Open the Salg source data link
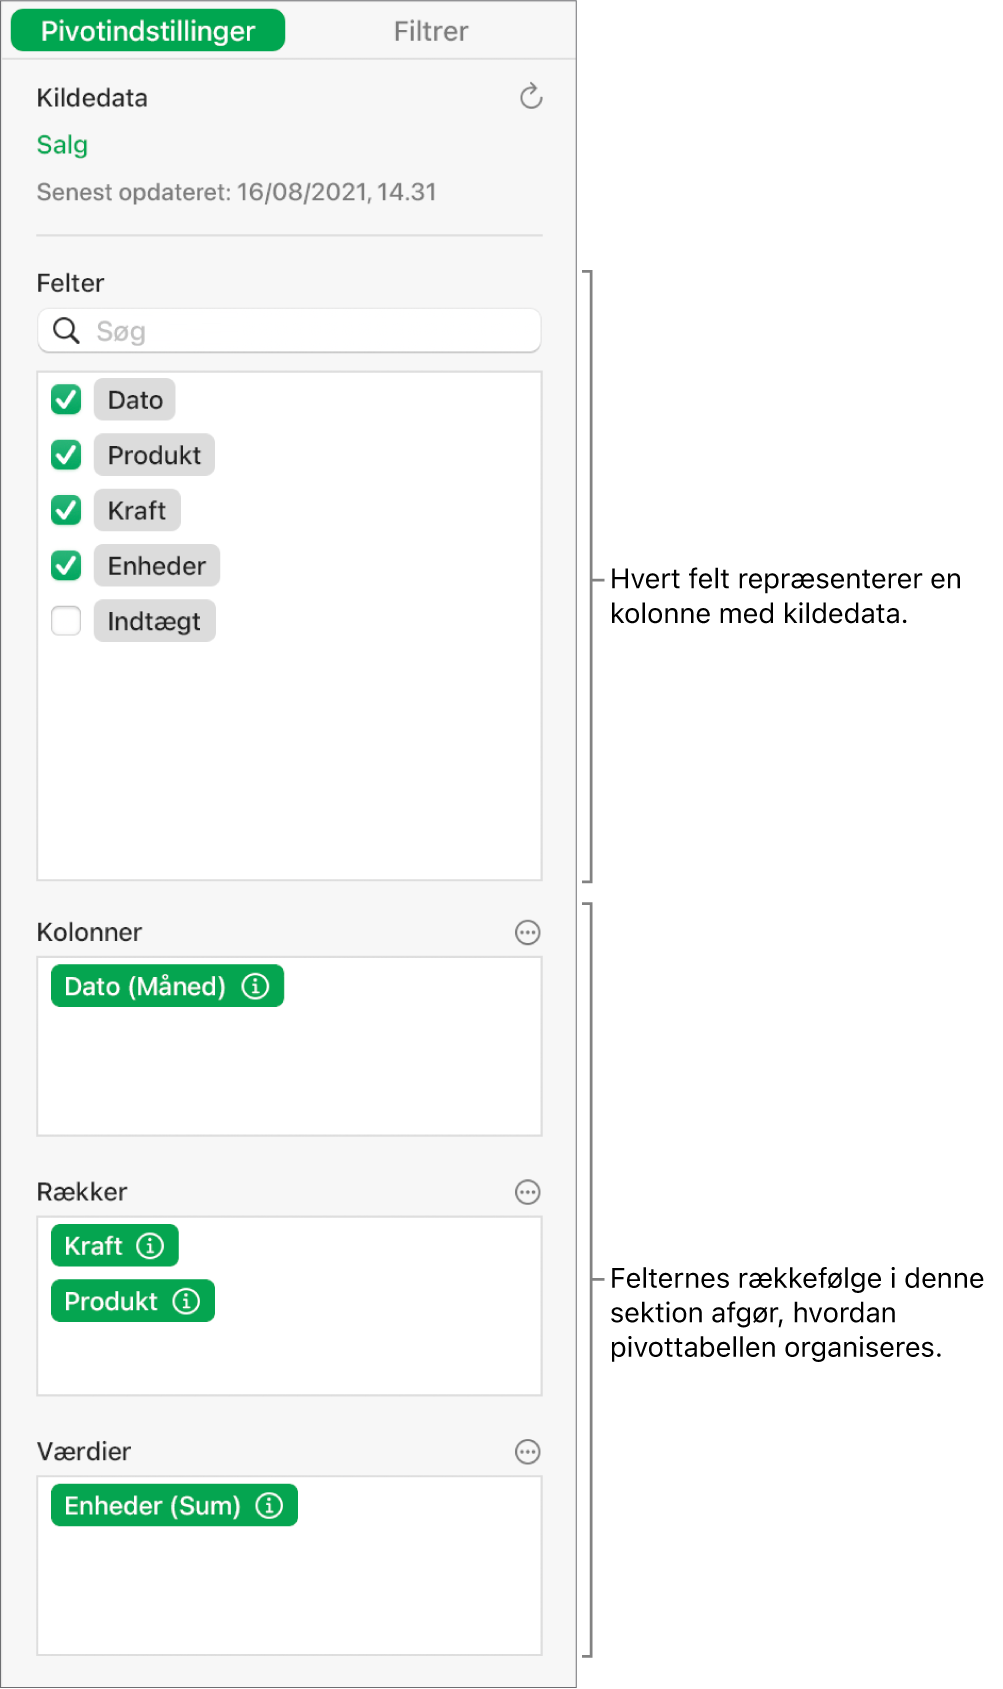The image size is (1003, 1689). pos(62,144)
